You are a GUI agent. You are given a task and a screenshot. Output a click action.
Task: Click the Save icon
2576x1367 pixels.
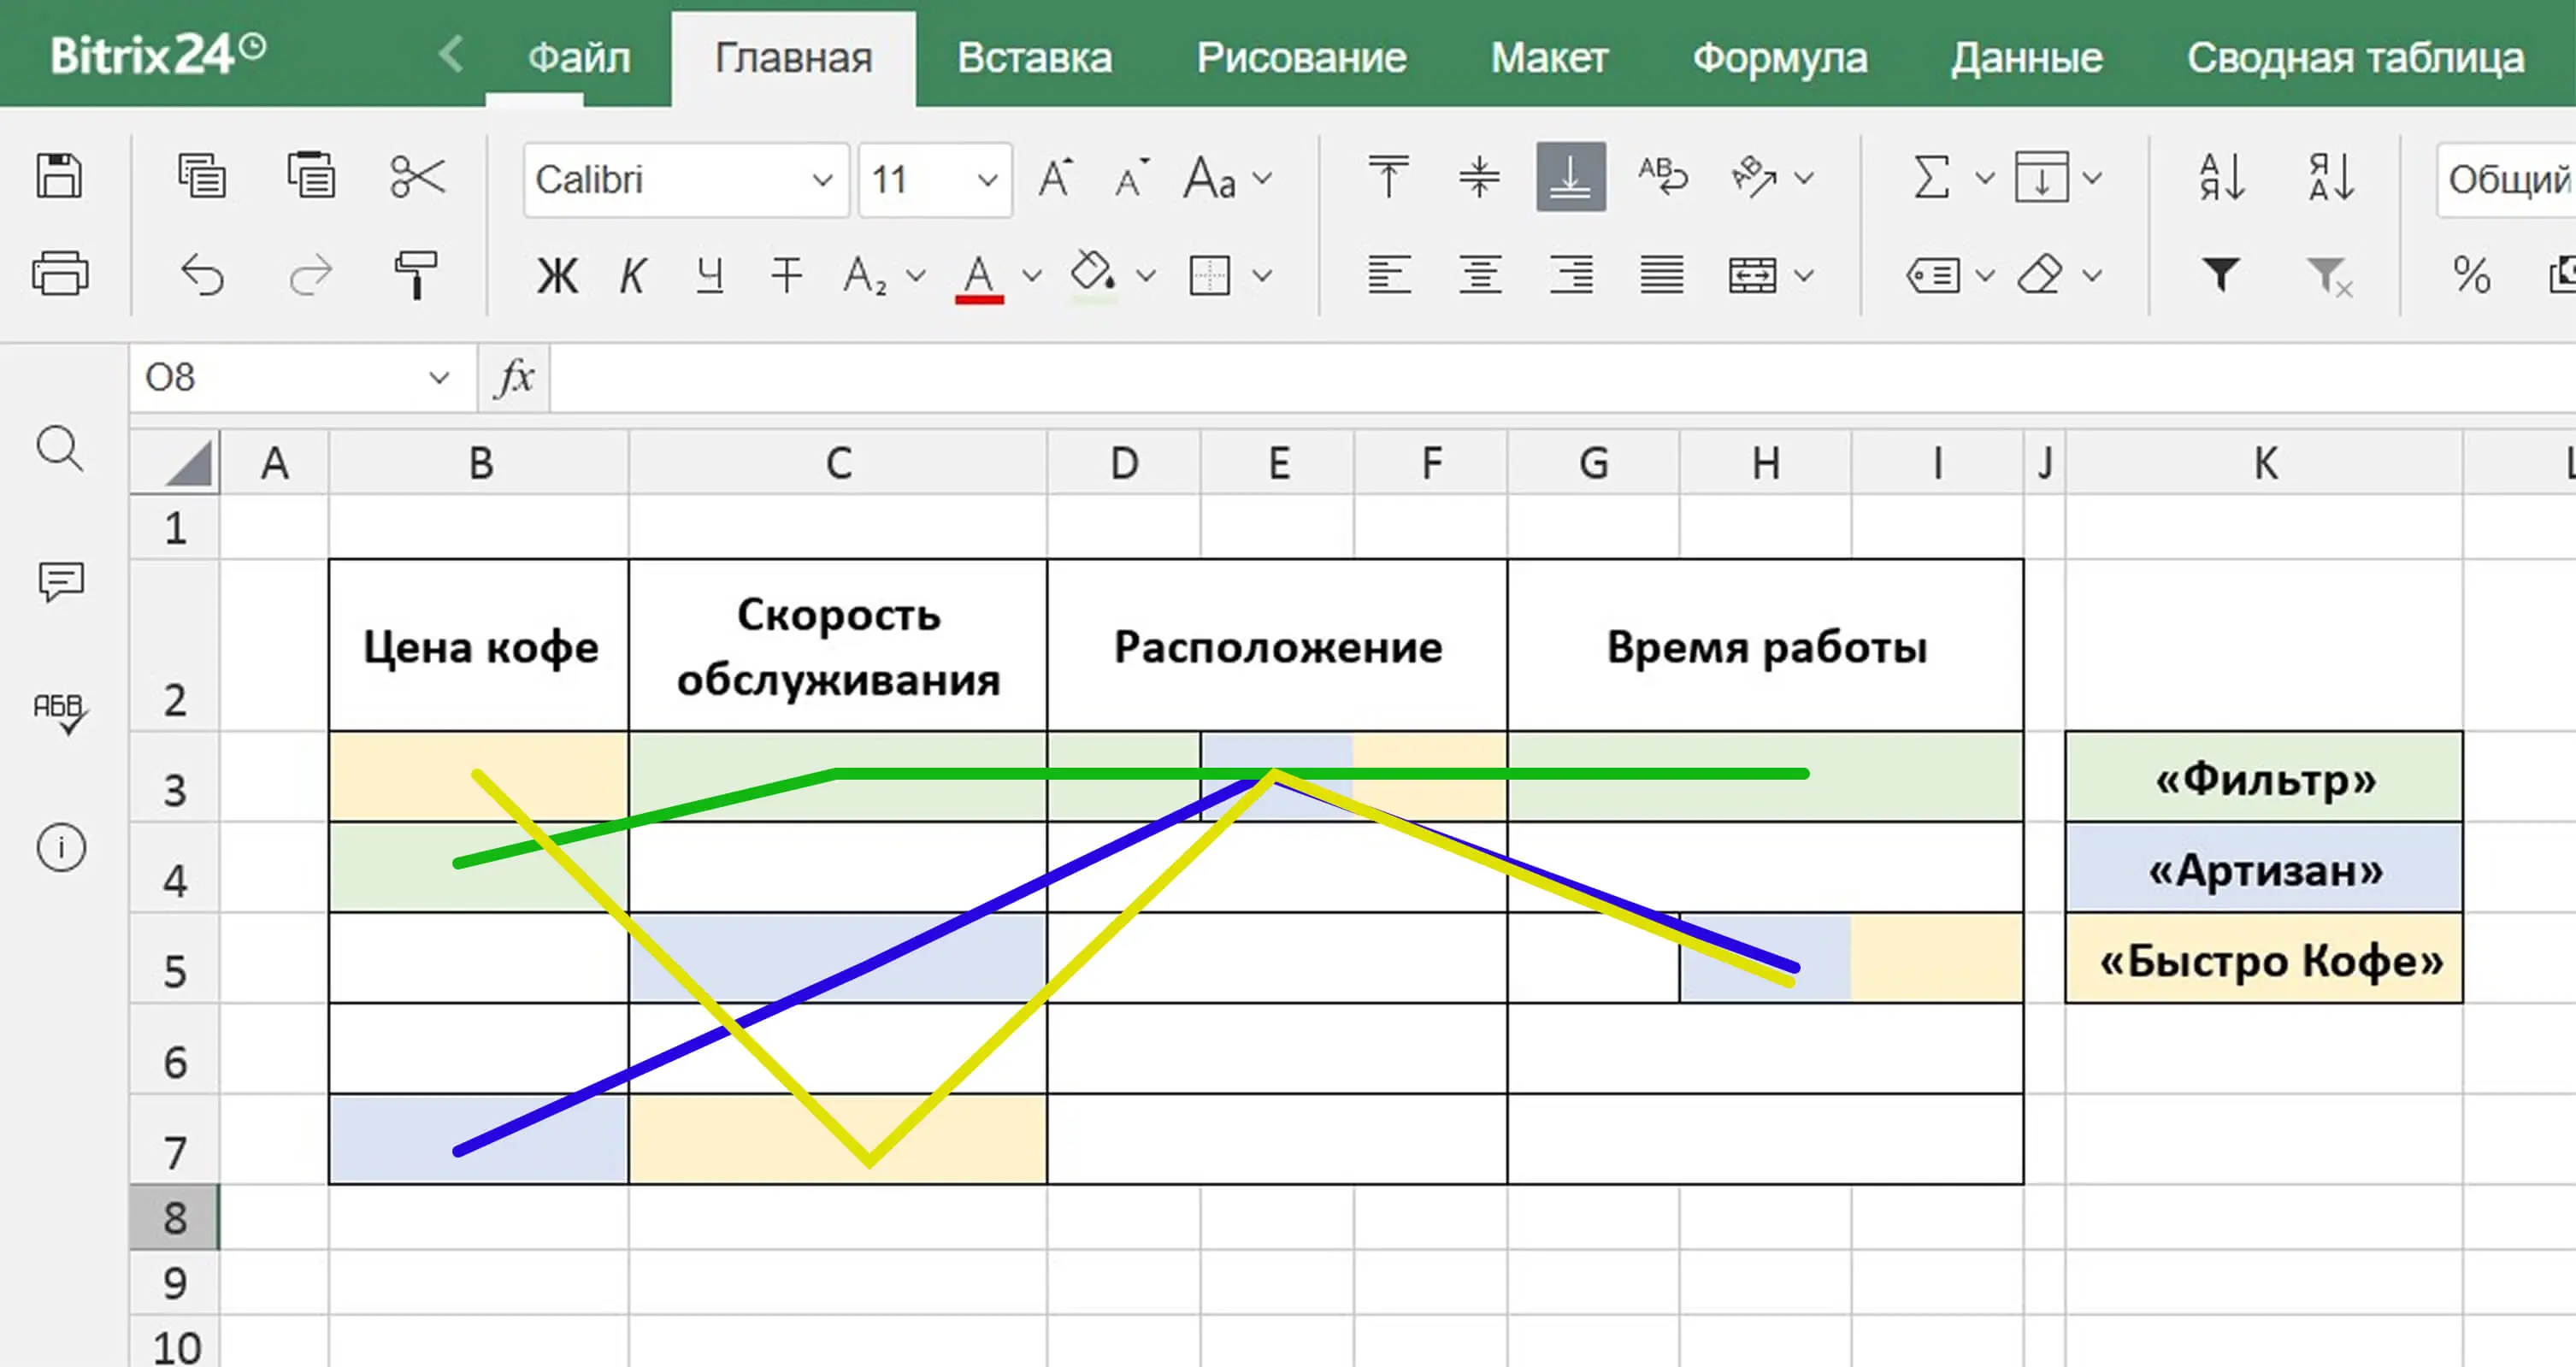pos(59,177)
